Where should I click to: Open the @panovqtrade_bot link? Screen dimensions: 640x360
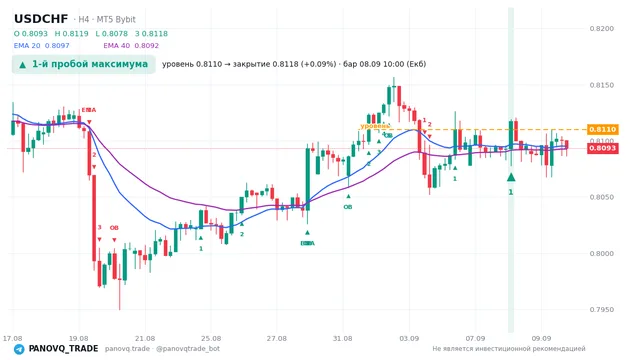(188, 349)
